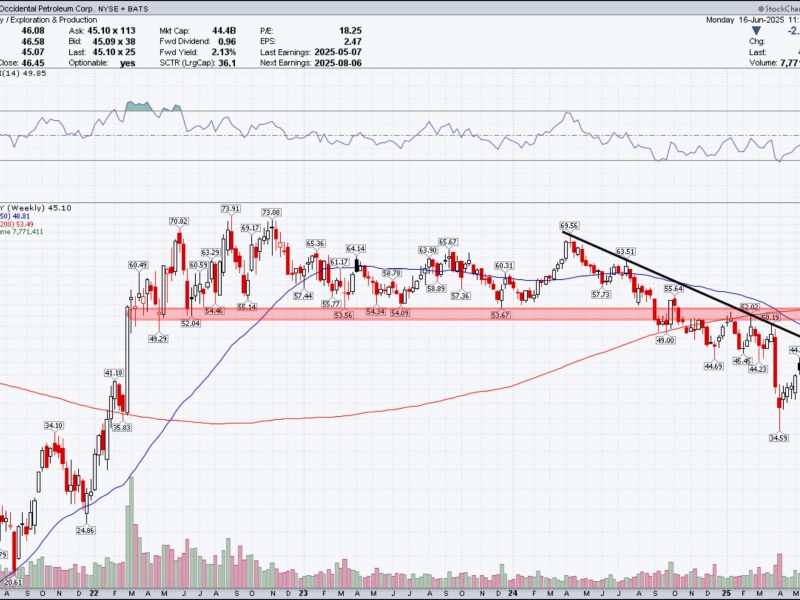
Task: Click the RSI (14) 49.85 indicator label
Action: click(x=23, y=73)
